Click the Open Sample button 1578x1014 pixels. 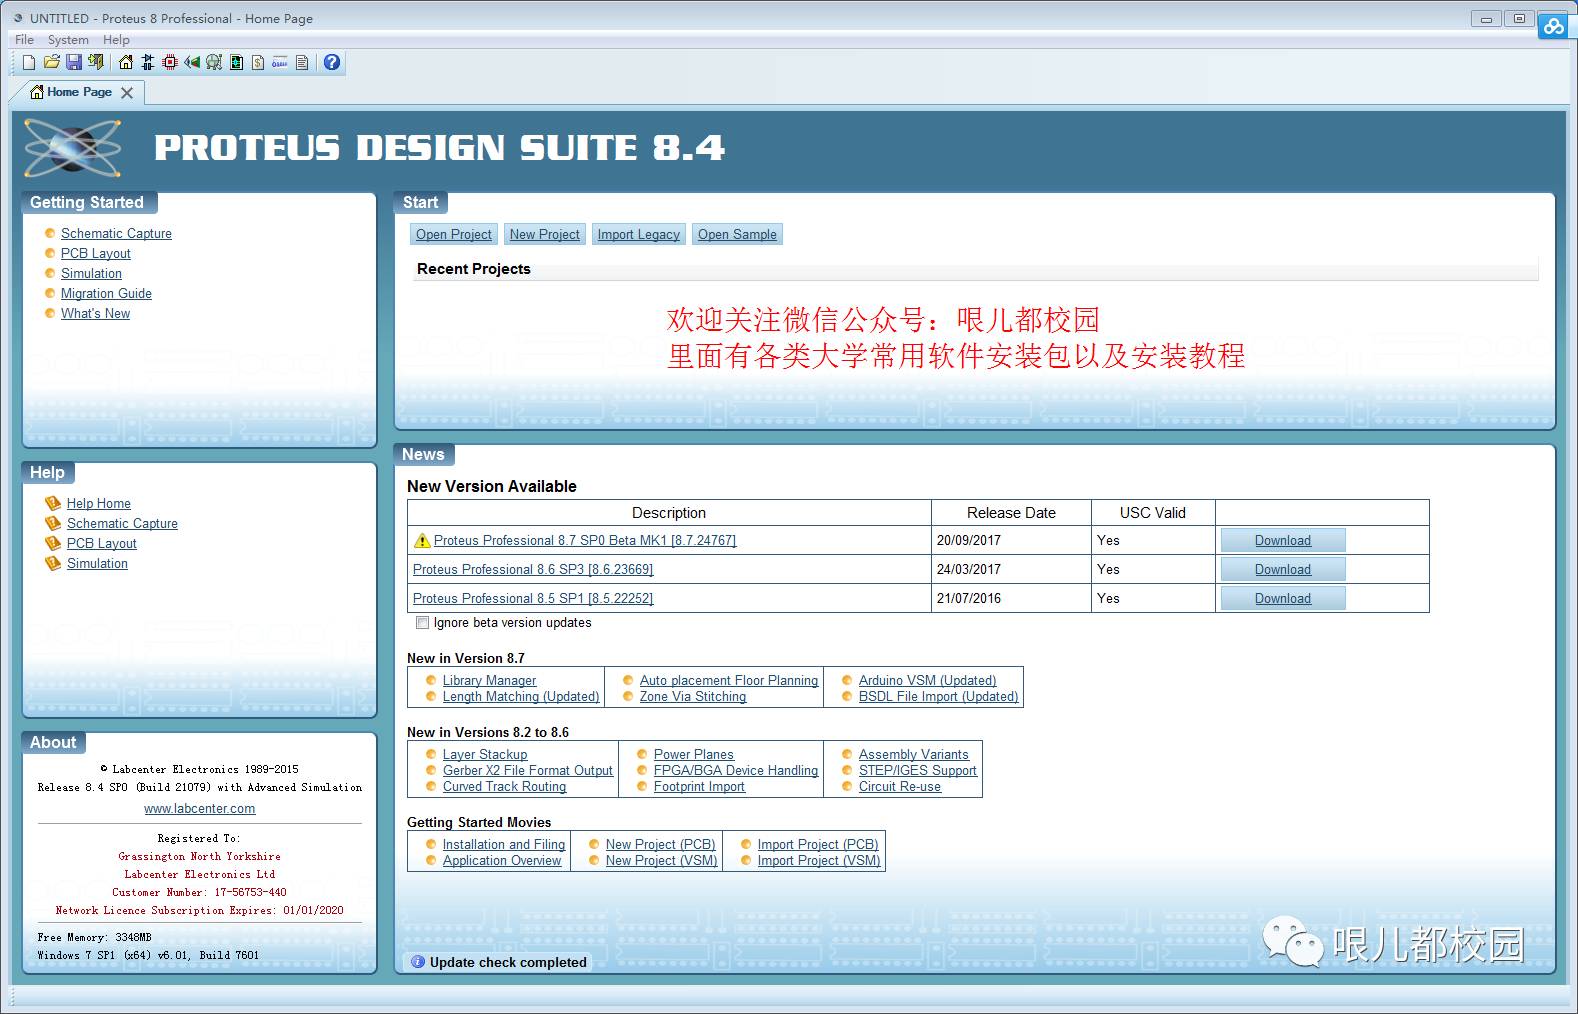click(x=737, y=234)
